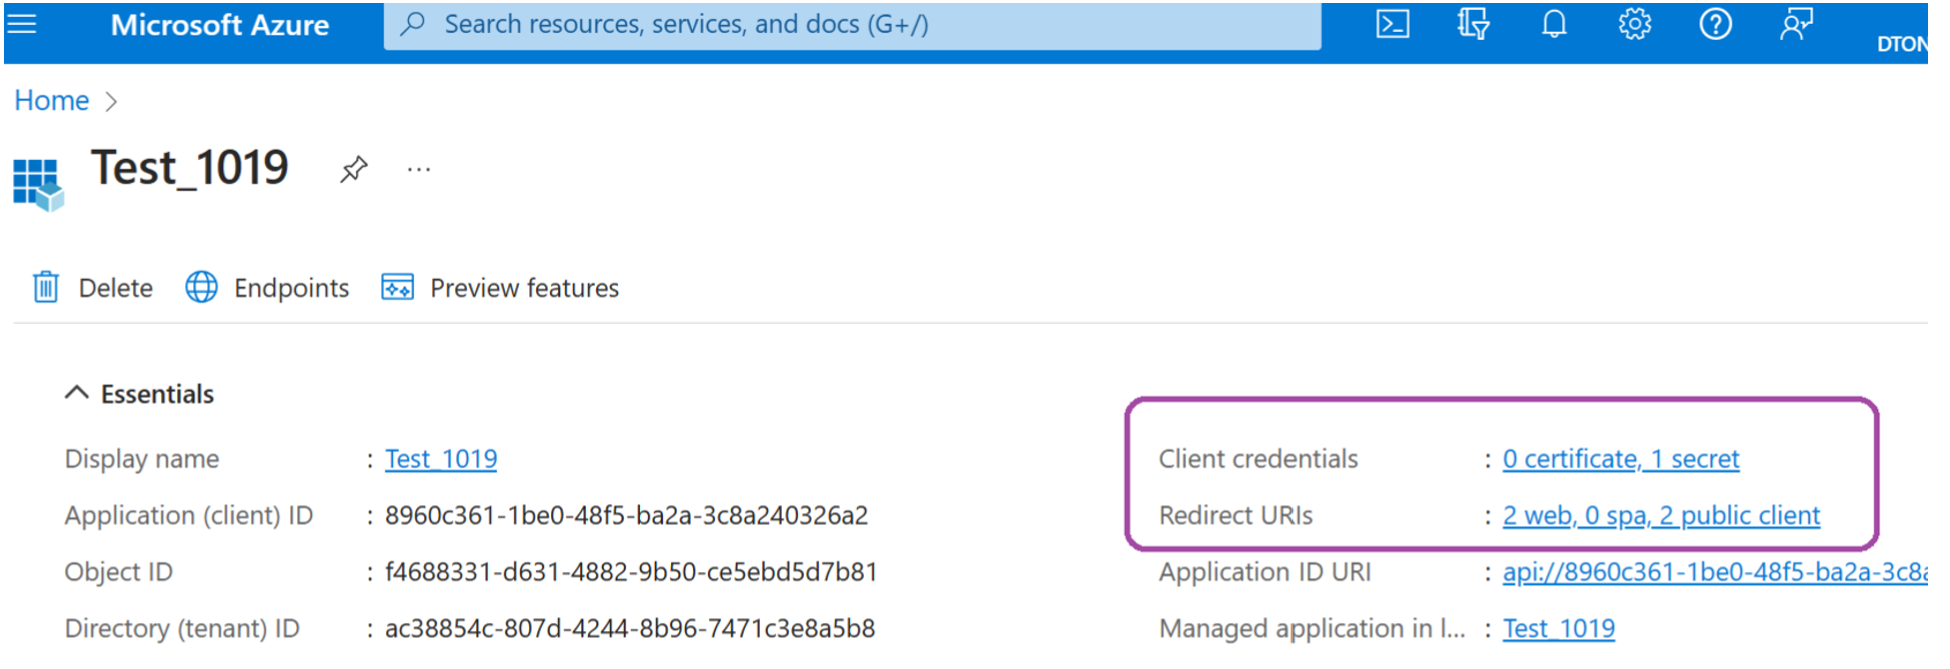
Task: Click the Application (client) ID label
Action: pos(189,515)
